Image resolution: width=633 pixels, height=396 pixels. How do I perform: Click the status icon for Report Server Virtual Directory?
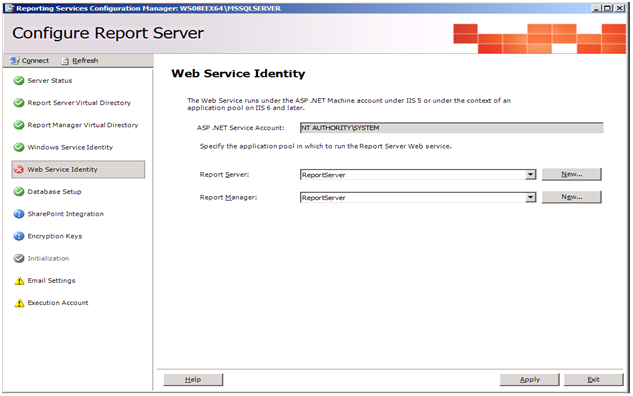[19, 103]
